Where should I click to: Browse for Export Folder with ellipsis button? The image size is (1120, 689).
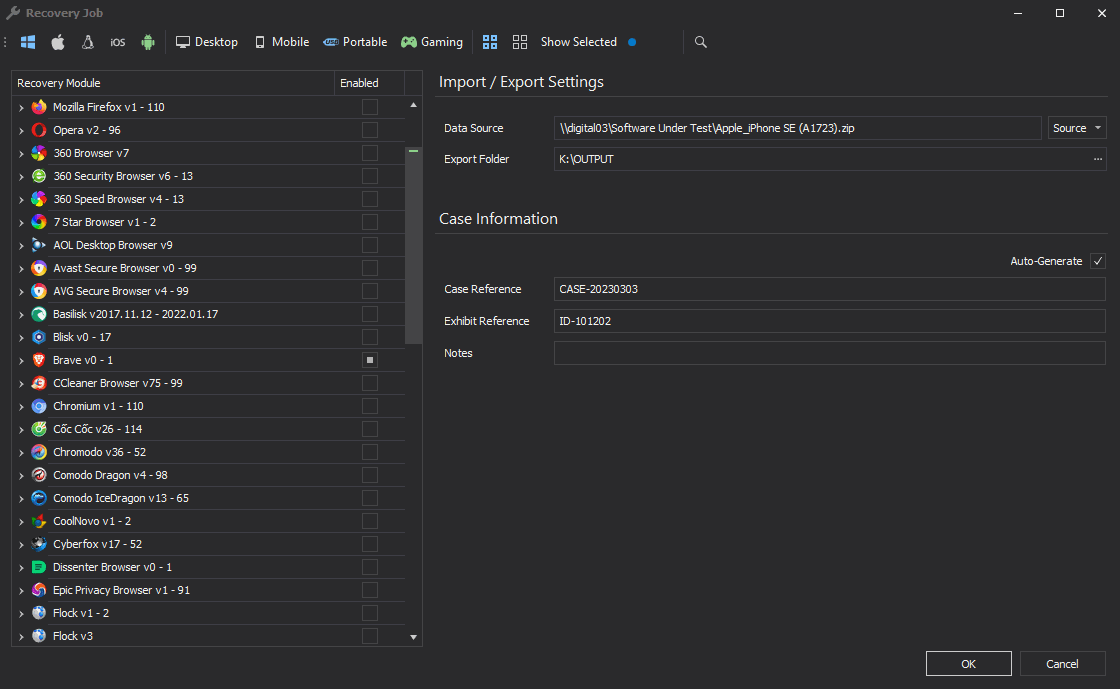1098,159
